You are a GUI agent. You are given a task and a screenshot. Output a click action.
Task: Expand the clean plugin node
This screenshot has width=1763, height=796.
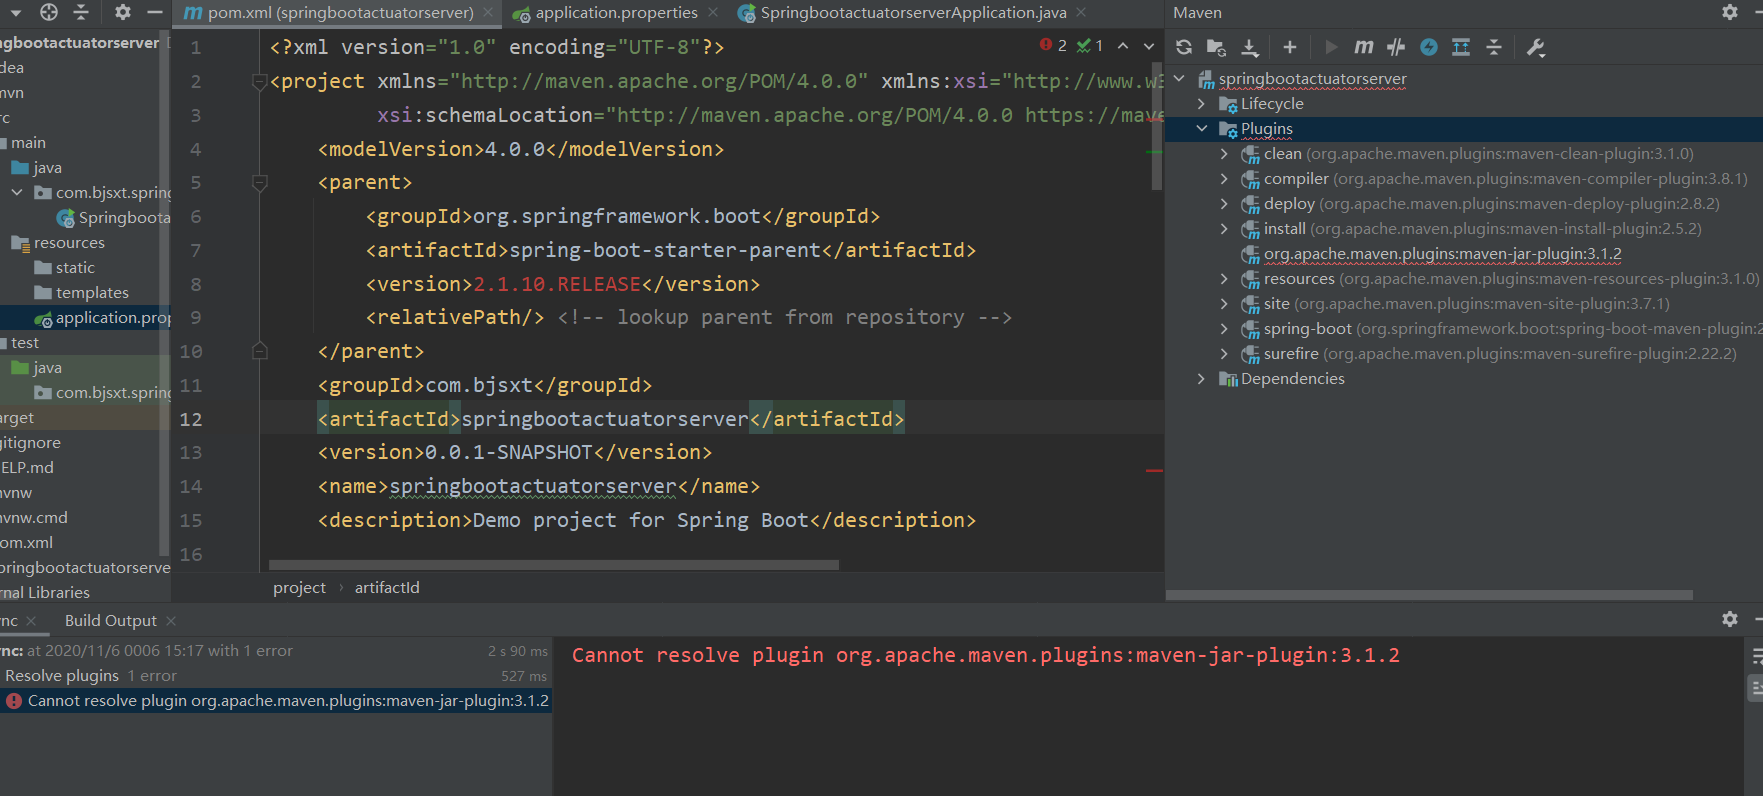(x=1224, y=154)
